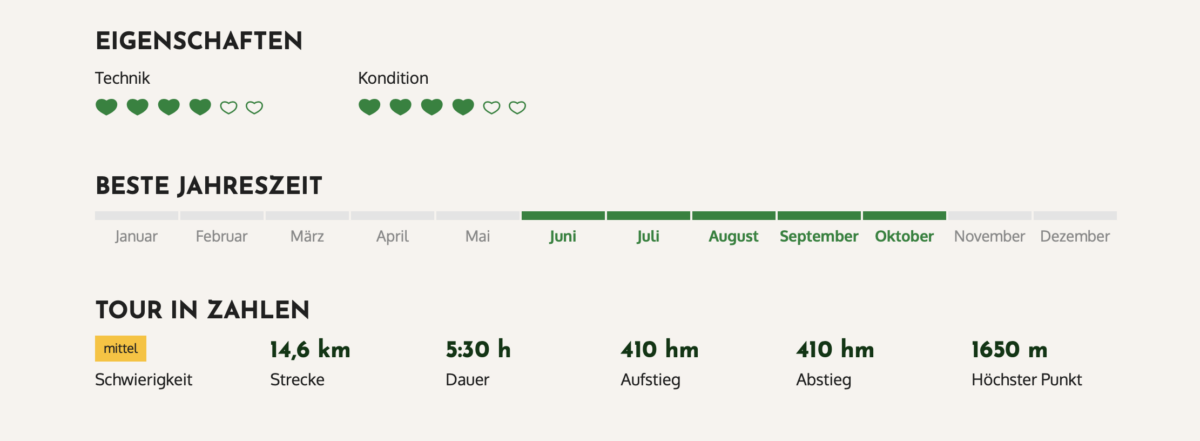This screenshot has width=1200, height=441.
Task: Select the Dezember month label
Action: pos(1075,237)
